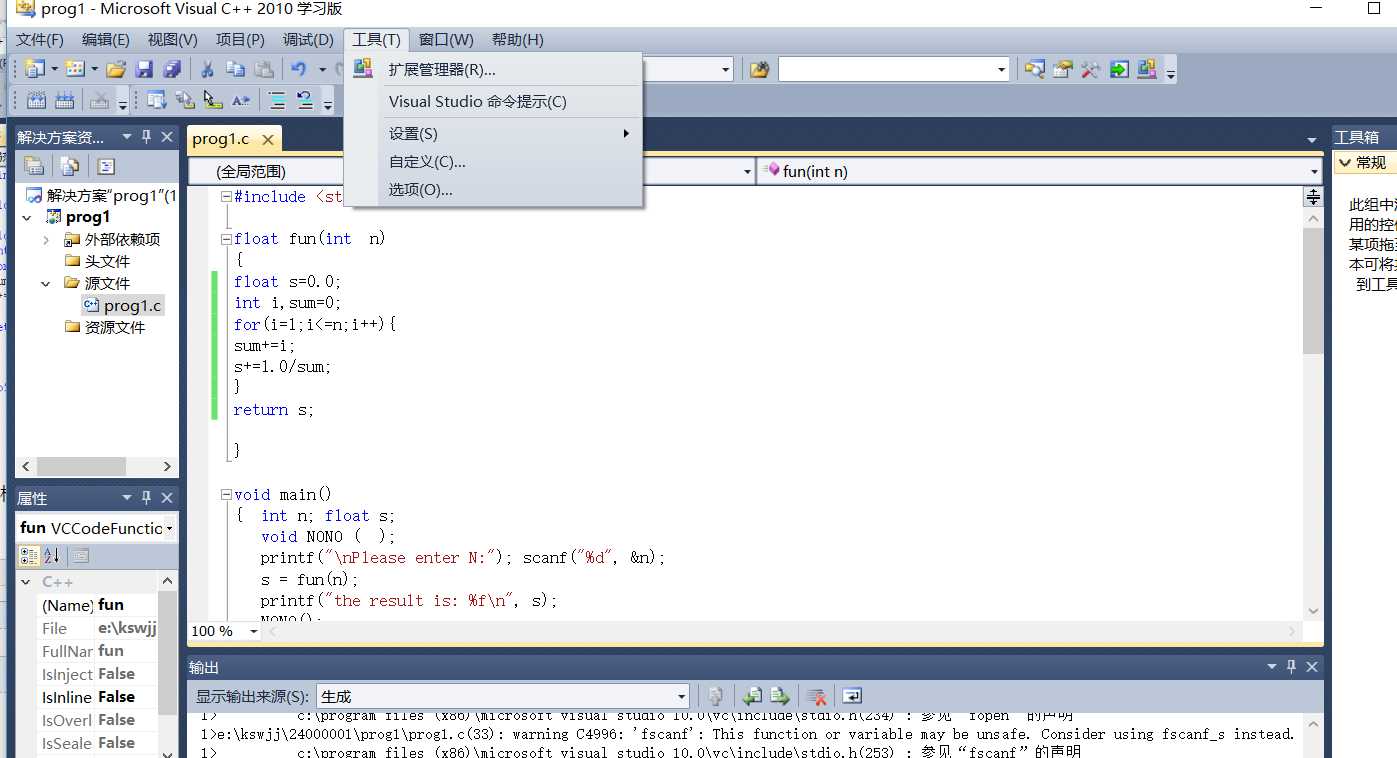Open the 调试(D) menu
1397x758 pixels.
pyautogui.click(x=308, y=40)
